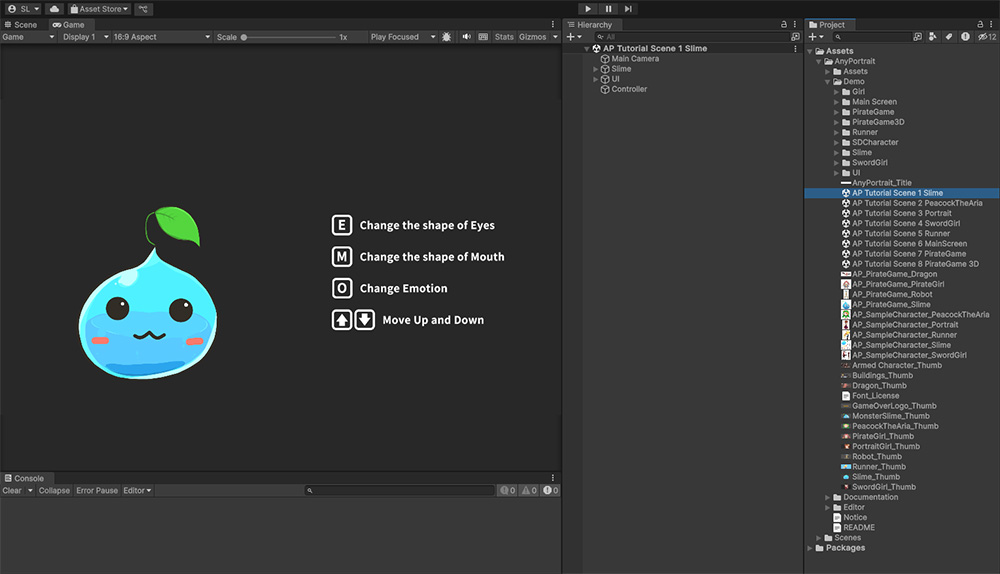Toggle Console Error Pause button
Screen dimensions: 1000x574
pyautogui.click(x=97, y=490)
